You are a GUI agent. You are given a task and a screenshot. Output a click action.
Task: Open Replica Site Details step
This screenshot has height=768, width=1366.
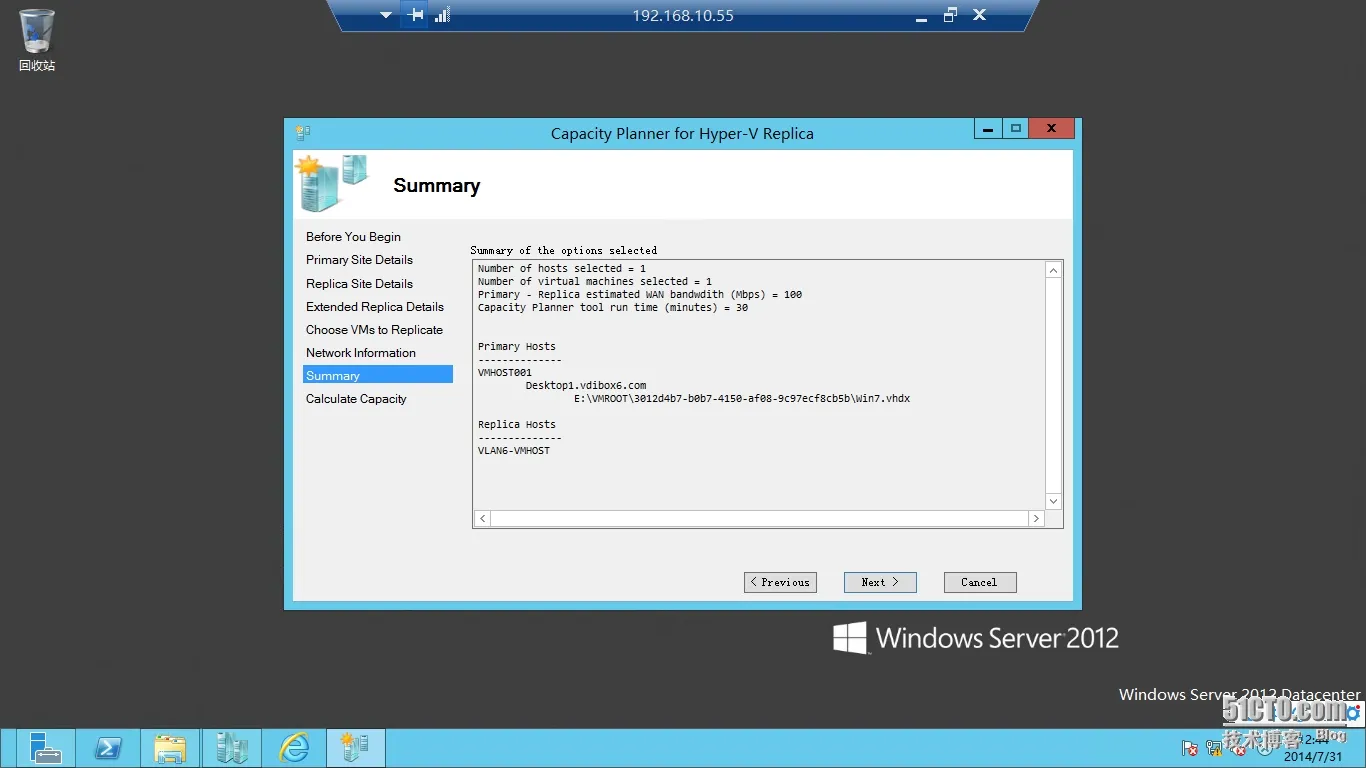359,284
